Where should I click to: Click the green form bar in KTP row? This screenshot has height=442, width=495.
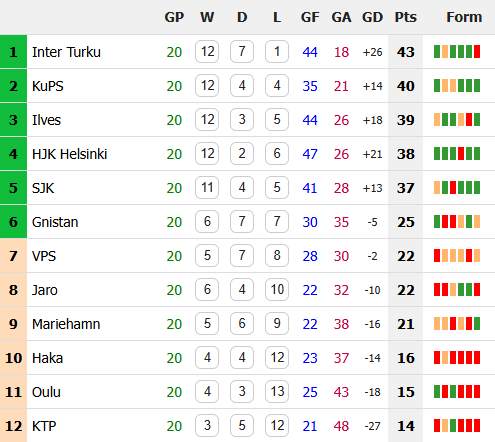[453, 426]
